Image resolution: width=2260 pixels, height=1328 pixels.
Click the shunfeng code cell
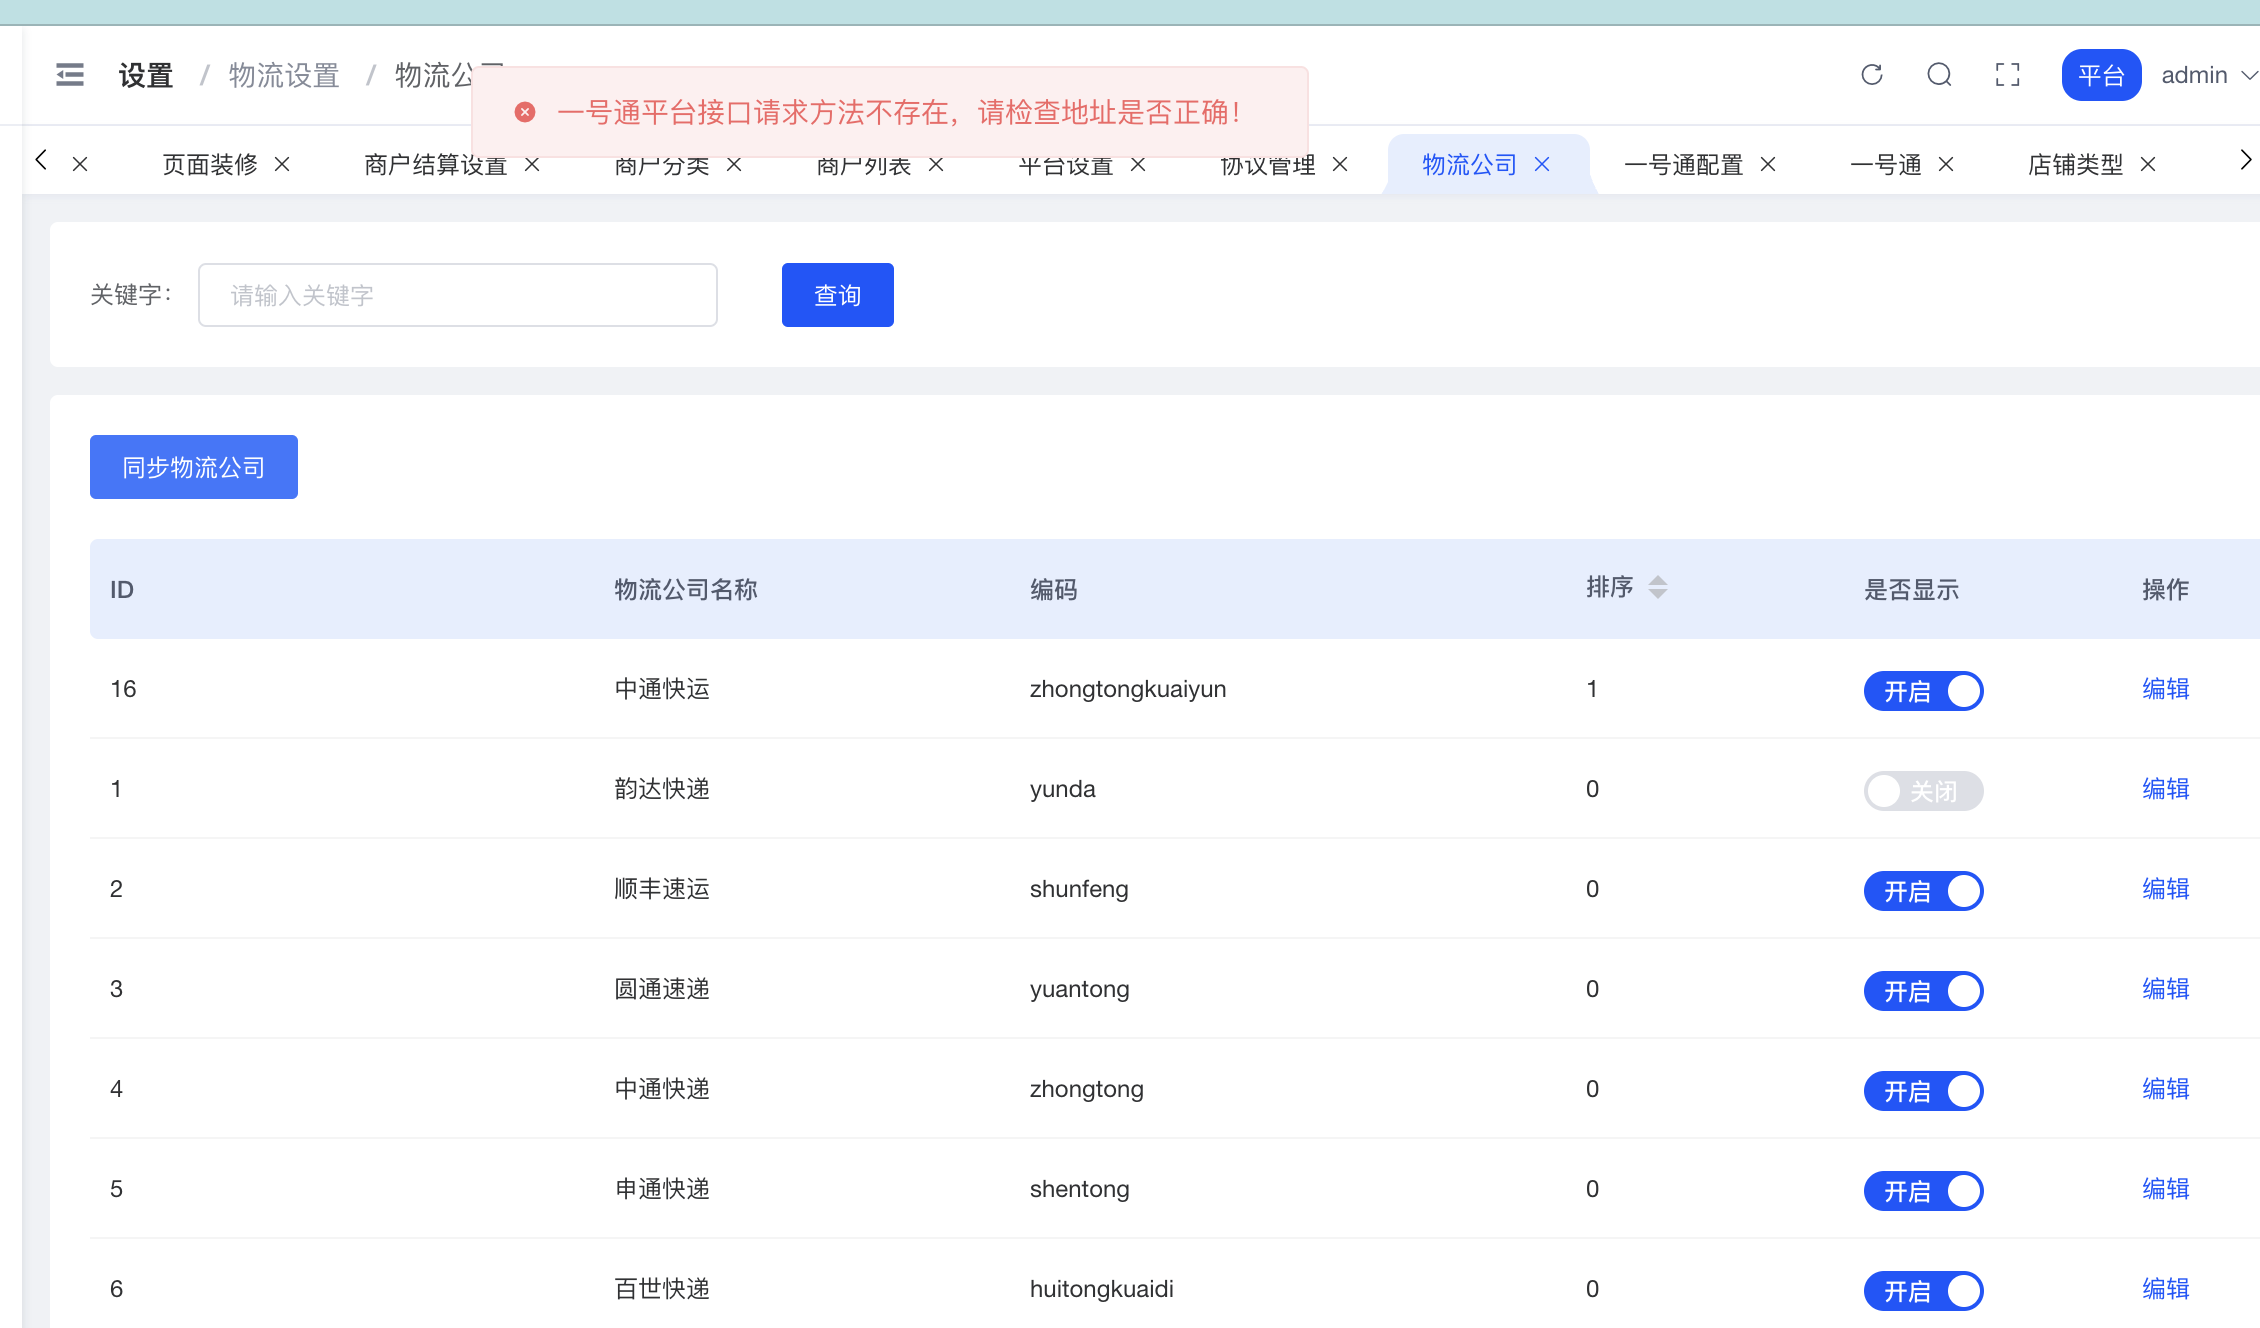[x=1079, y=889]
